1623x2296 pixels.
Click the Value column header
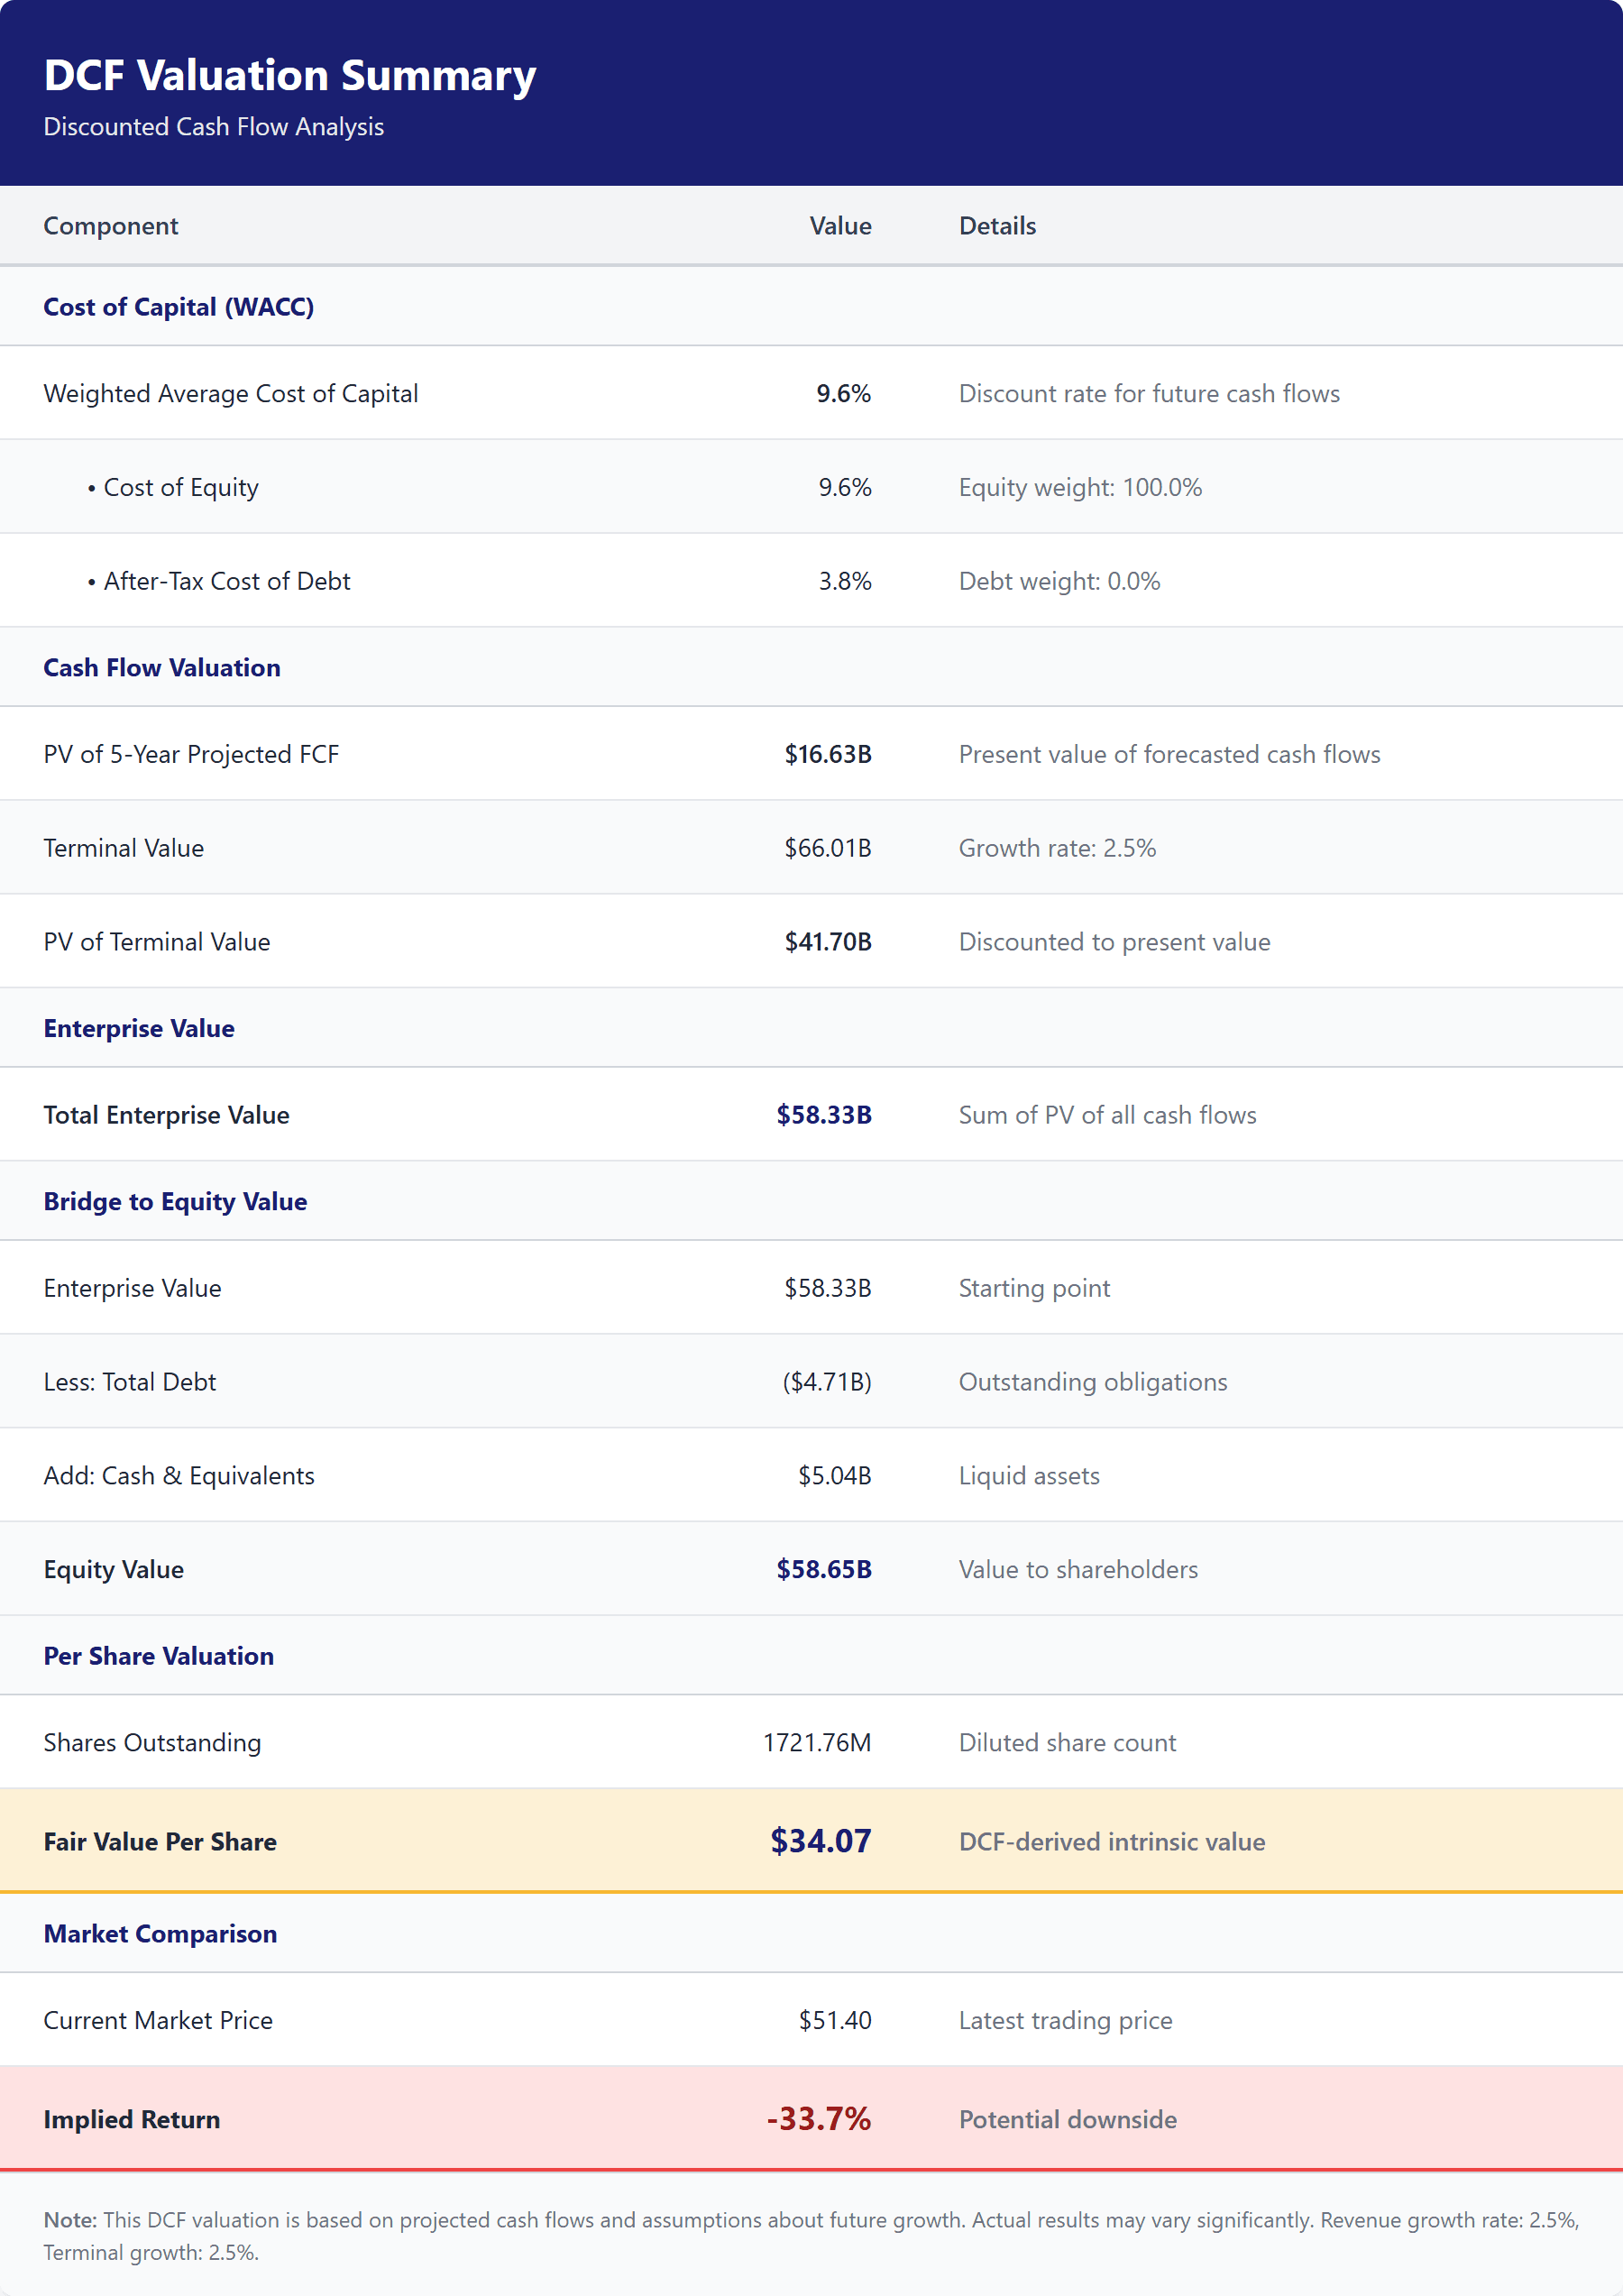(x=841, y=226)
